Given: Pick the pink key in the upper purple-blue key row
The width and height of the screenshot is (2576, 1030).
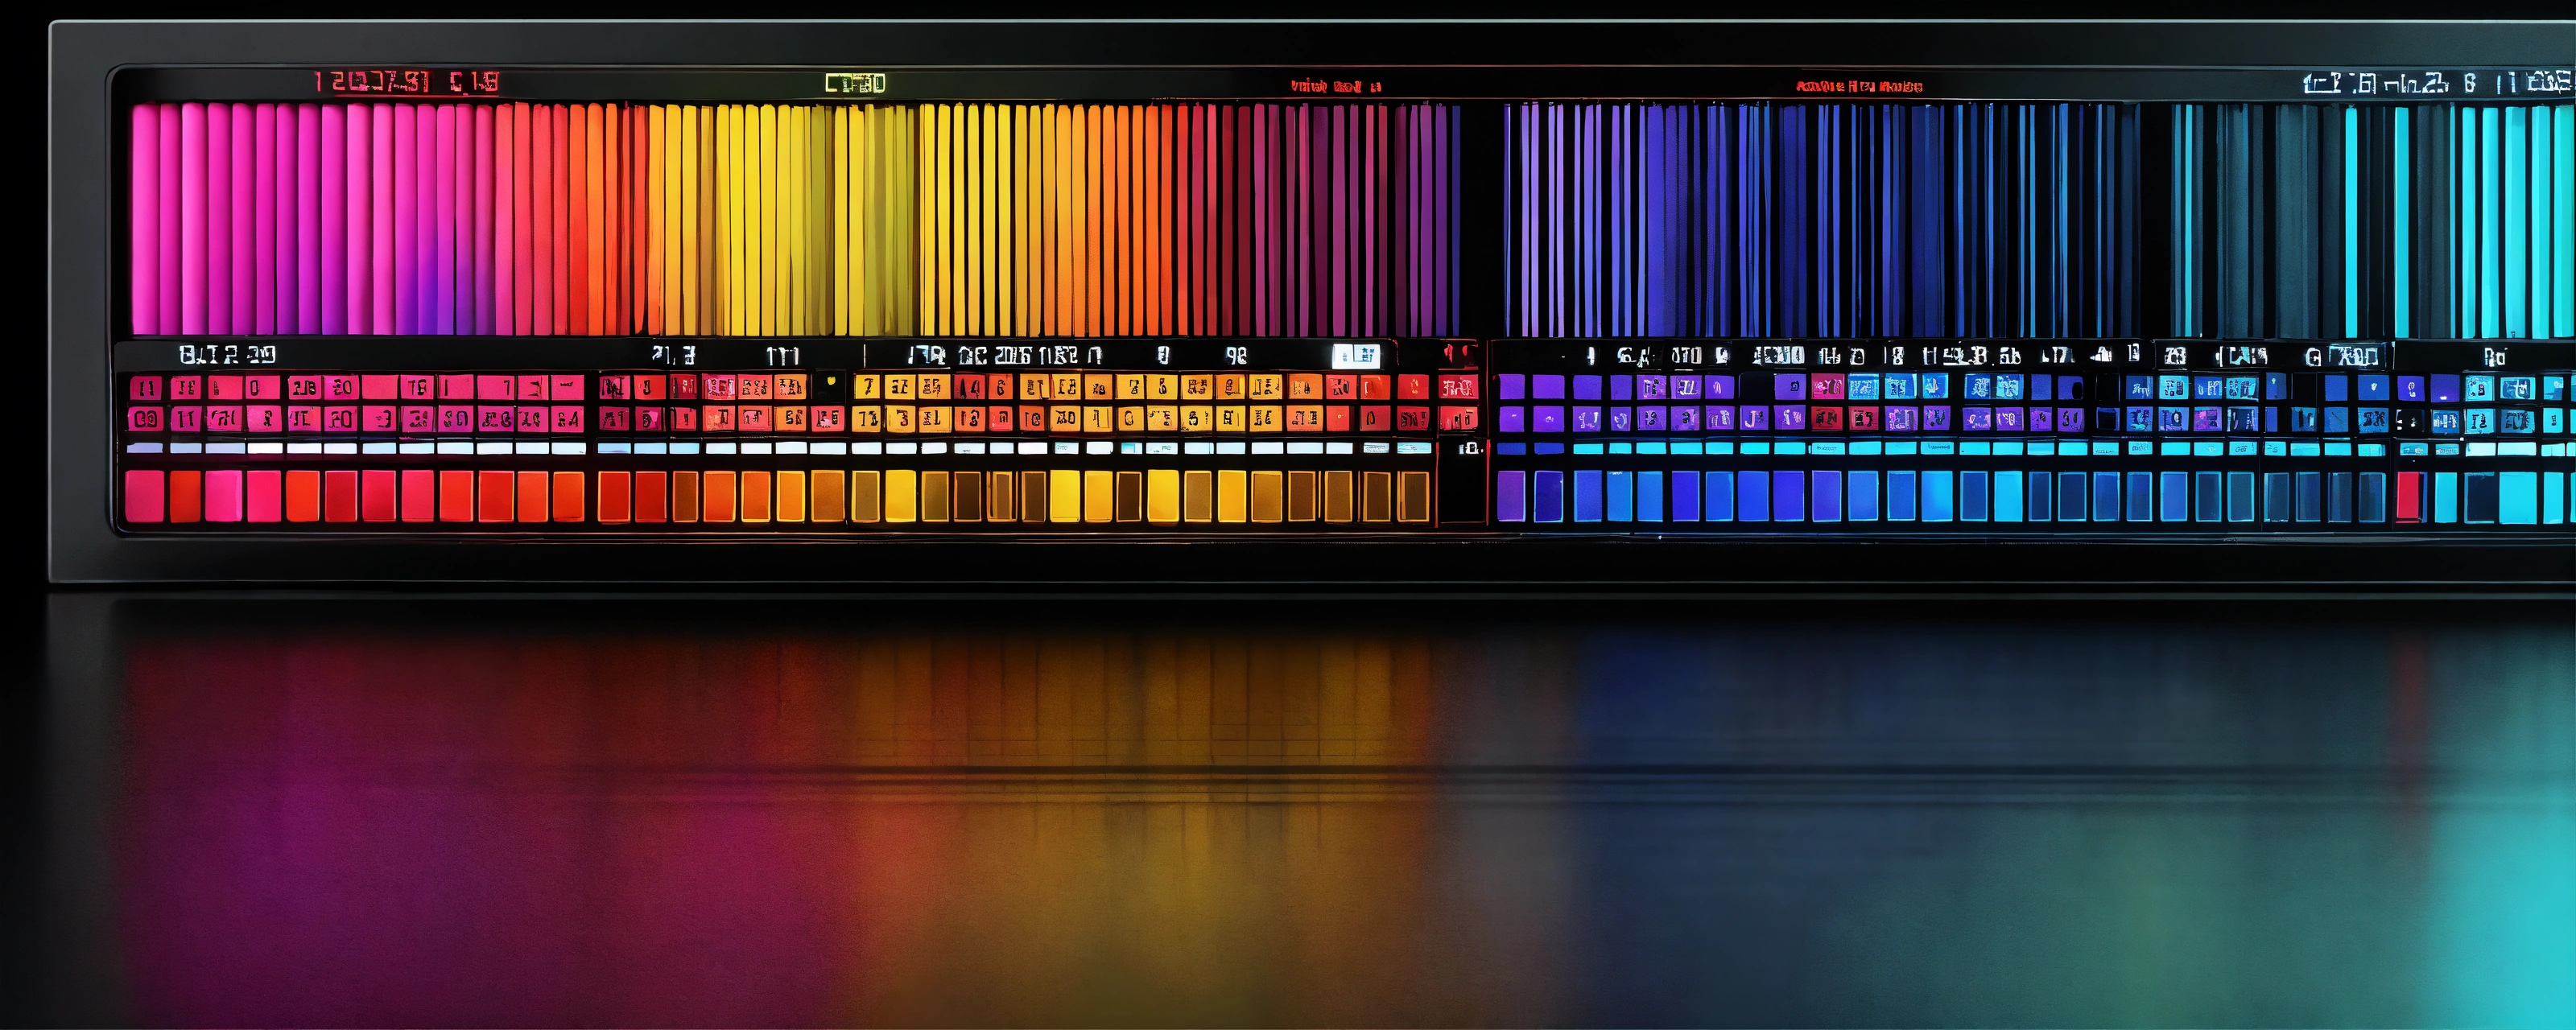Looking at the screenshot, I should point(1827,386).
